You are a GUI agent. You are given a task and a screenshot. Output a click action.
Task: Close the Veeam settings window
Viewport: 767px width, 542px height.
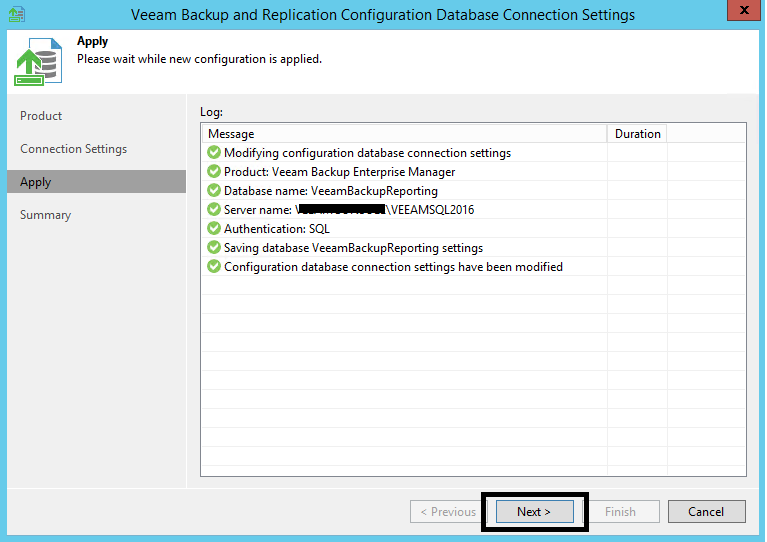click(x=744, y=10)
